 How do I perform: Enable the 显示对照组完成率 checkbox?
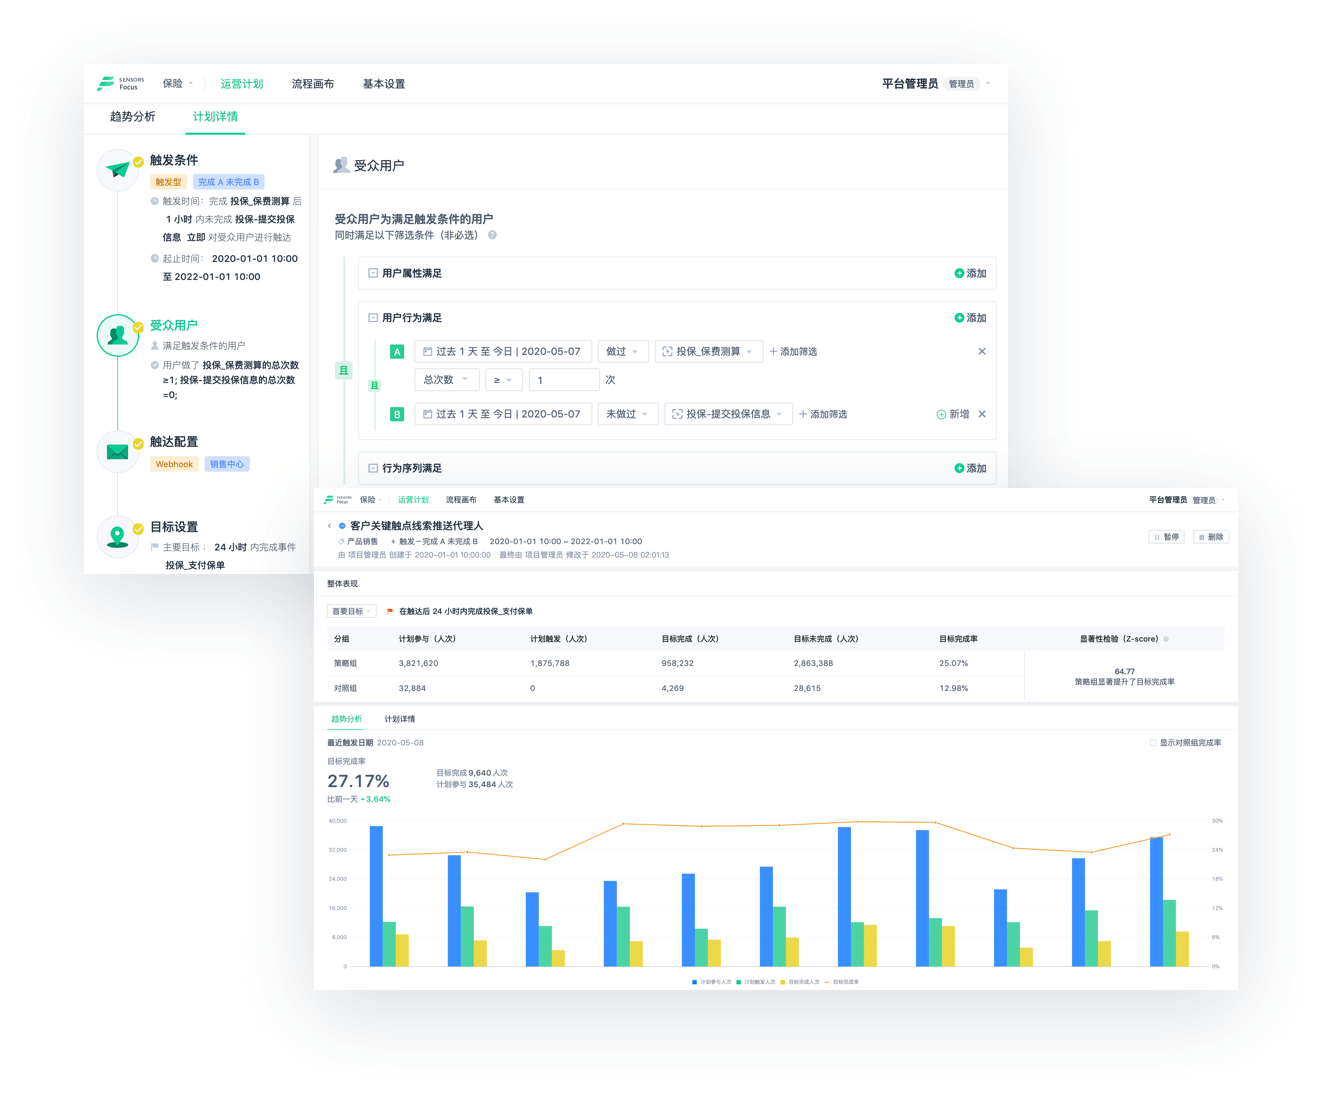tap(1153, 743)
